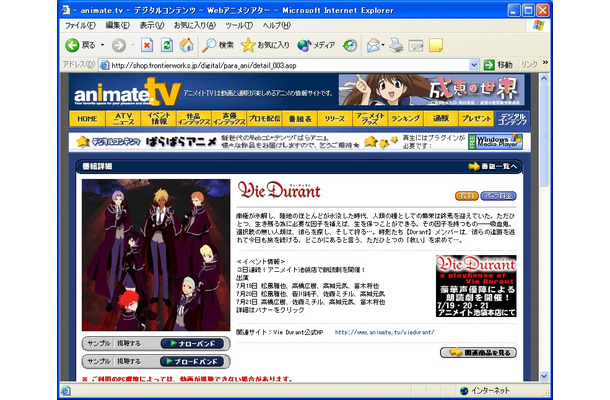Open the Favorites (お気に入り) menu

(x=195, y=25)
